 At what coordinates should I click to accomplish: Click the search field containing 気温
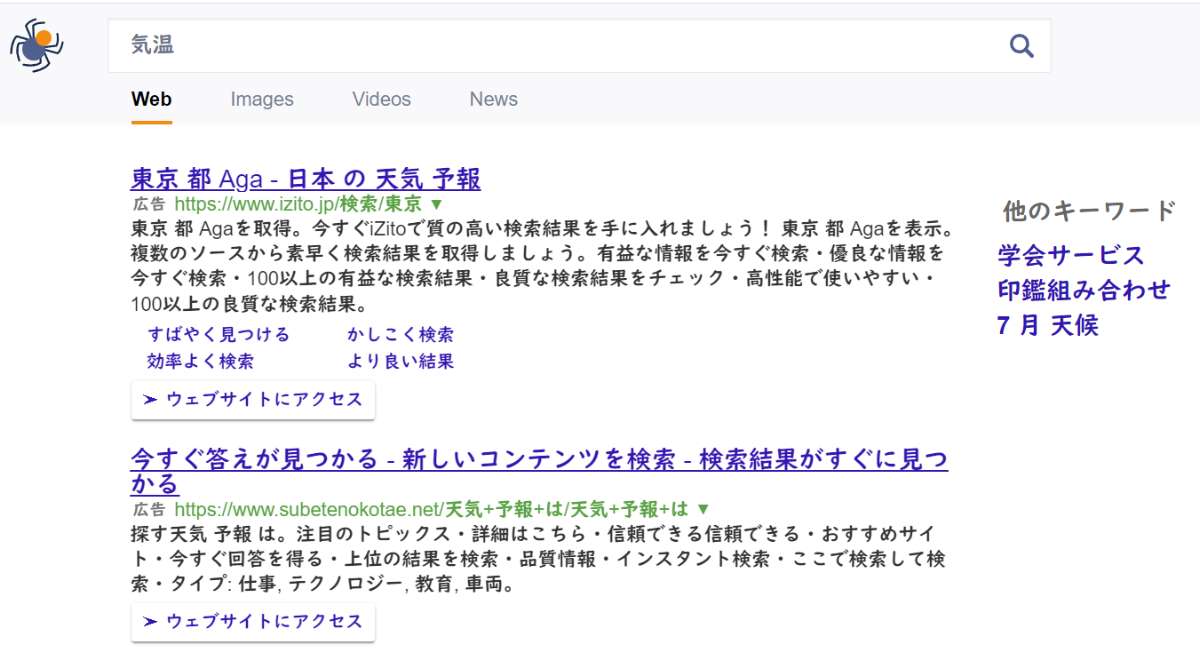coord(560,46)
